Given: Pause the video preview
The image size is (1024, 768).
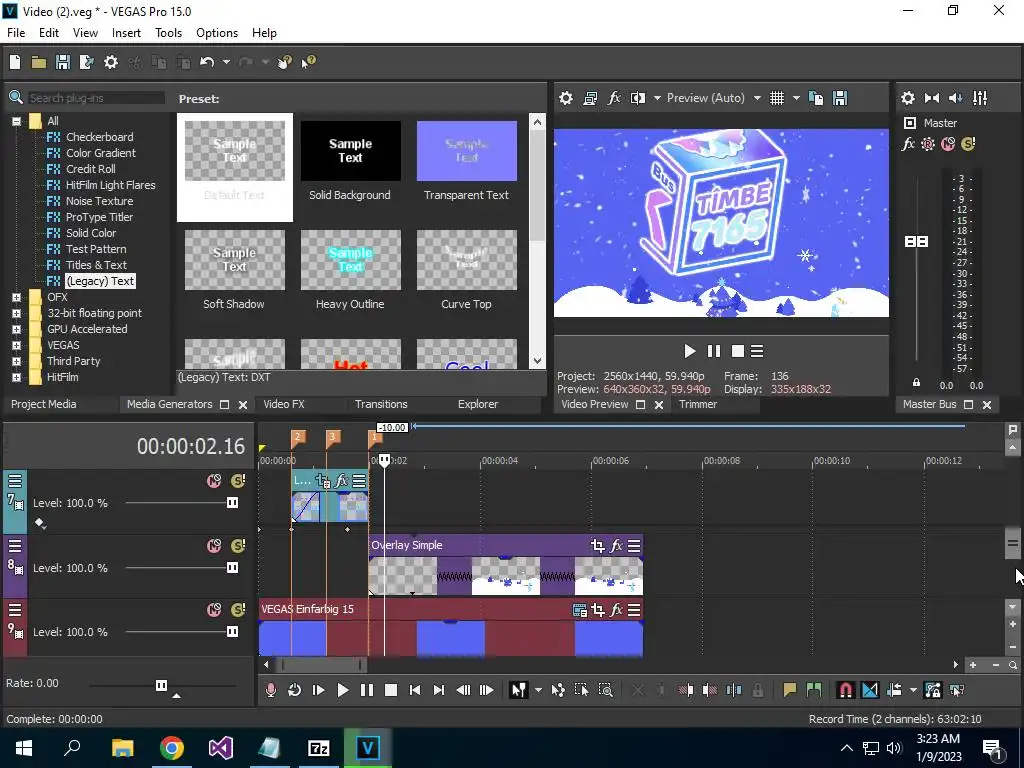Looking at the screenshot, I should pos(714,351).
